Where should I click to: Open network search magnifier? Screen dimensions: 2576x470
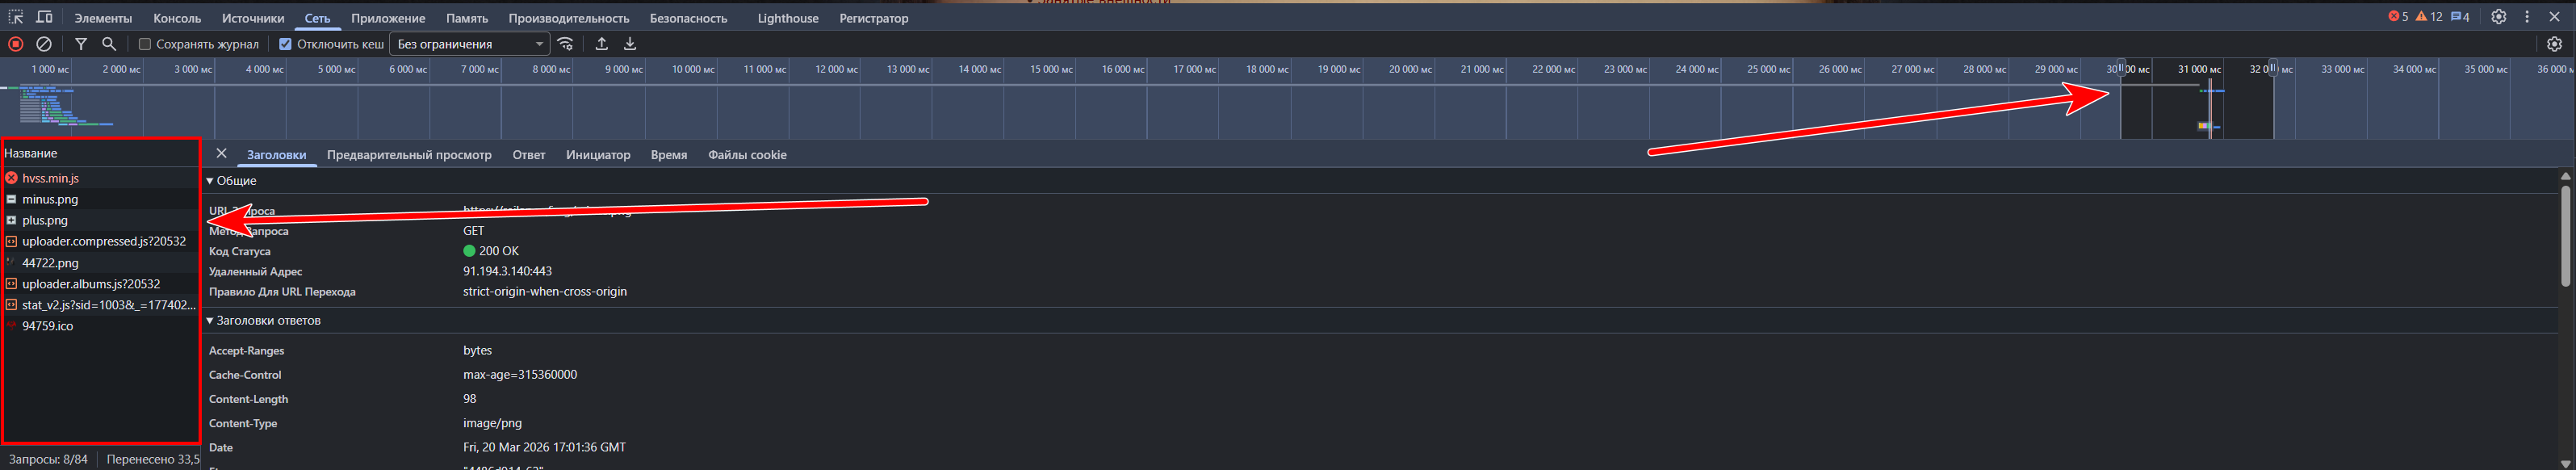(109, 44)
